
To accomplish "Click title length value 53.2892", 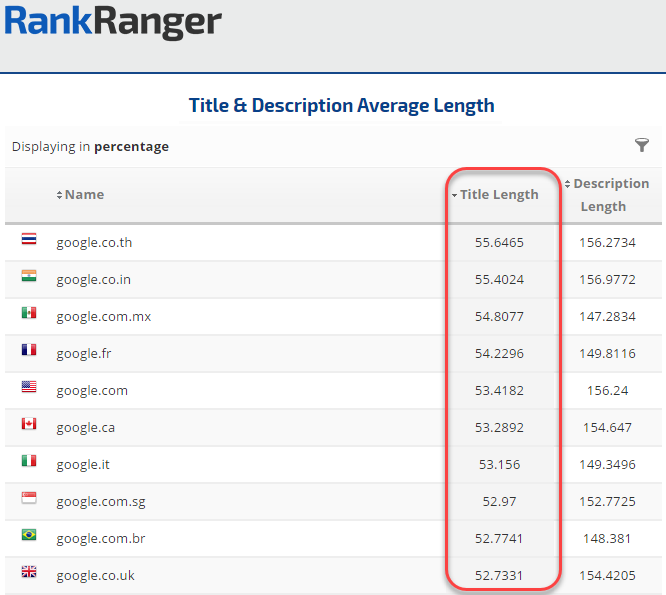I will tap(500, 427).
